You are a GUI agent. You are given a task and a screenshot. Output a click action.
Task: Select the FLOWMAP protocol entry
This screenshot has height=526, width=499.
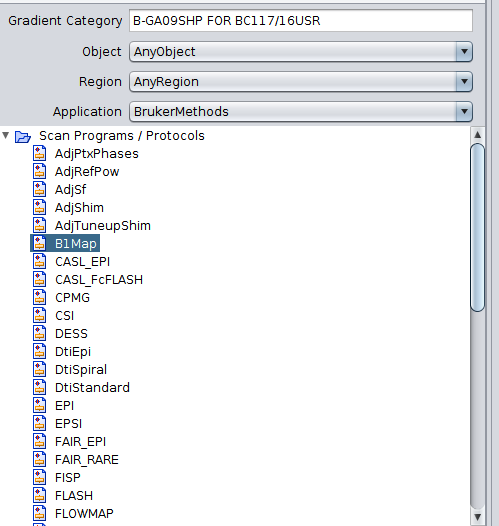coord(84,513)
